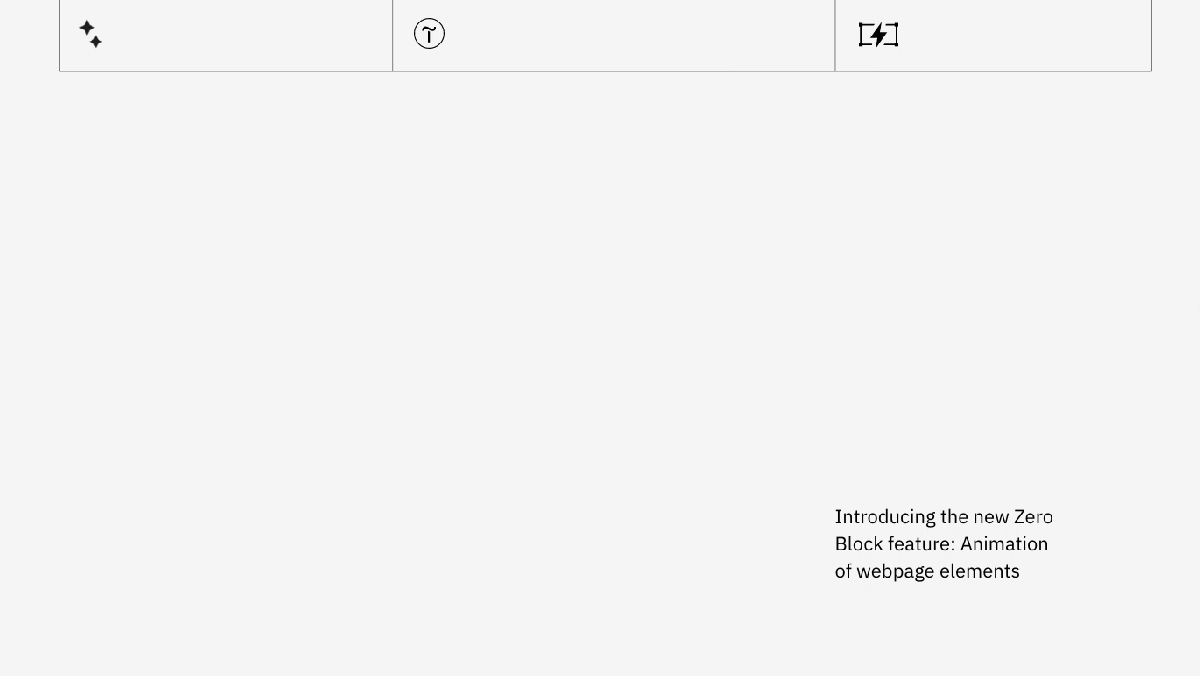Click the letter T inside the circle logo
Image resolution: width=1200 pixels, height=676 pixels.
coord(429,35)
